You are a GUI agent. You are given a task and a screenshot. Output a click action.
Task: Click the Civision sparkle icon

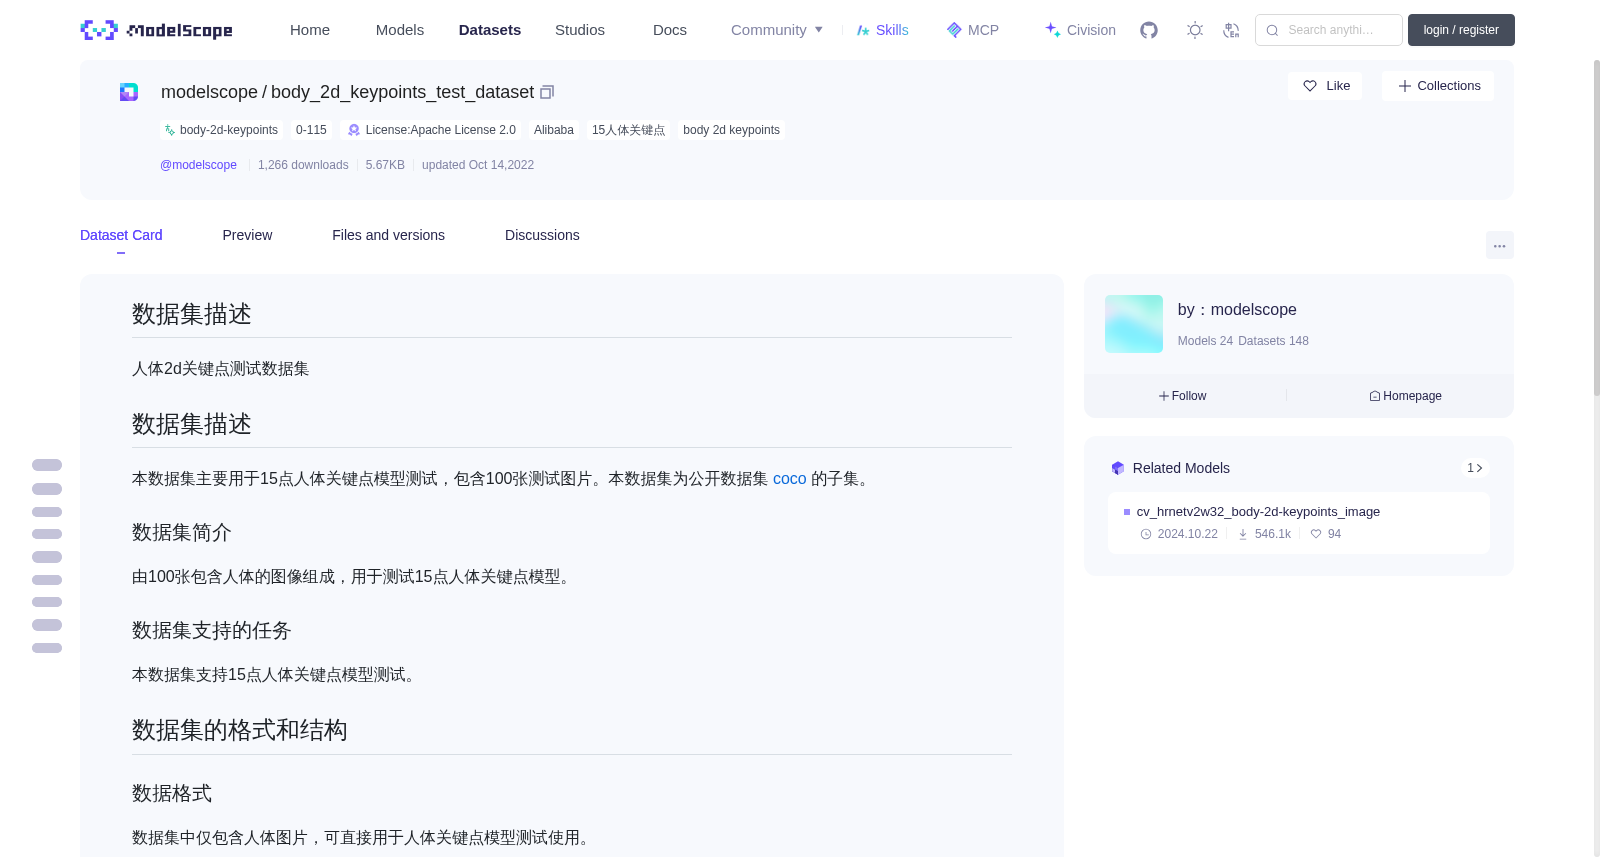(x=1052, y=30)
